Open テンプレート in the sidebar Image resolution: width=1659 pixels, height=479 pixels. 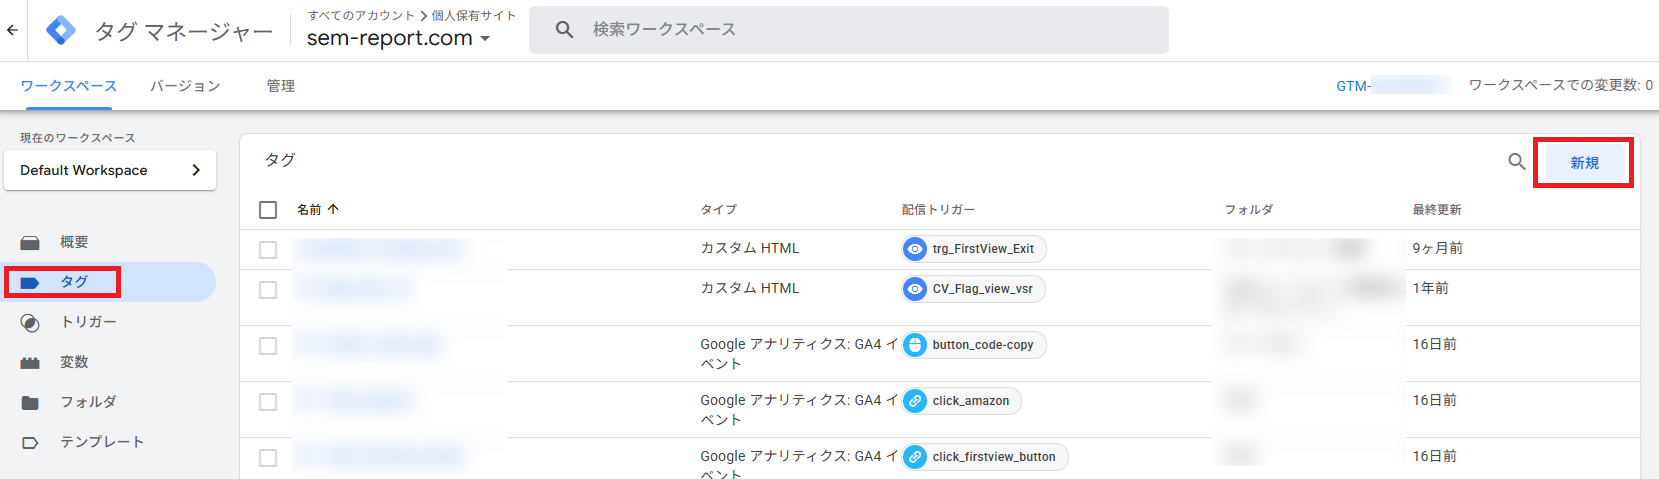[102, 442]
